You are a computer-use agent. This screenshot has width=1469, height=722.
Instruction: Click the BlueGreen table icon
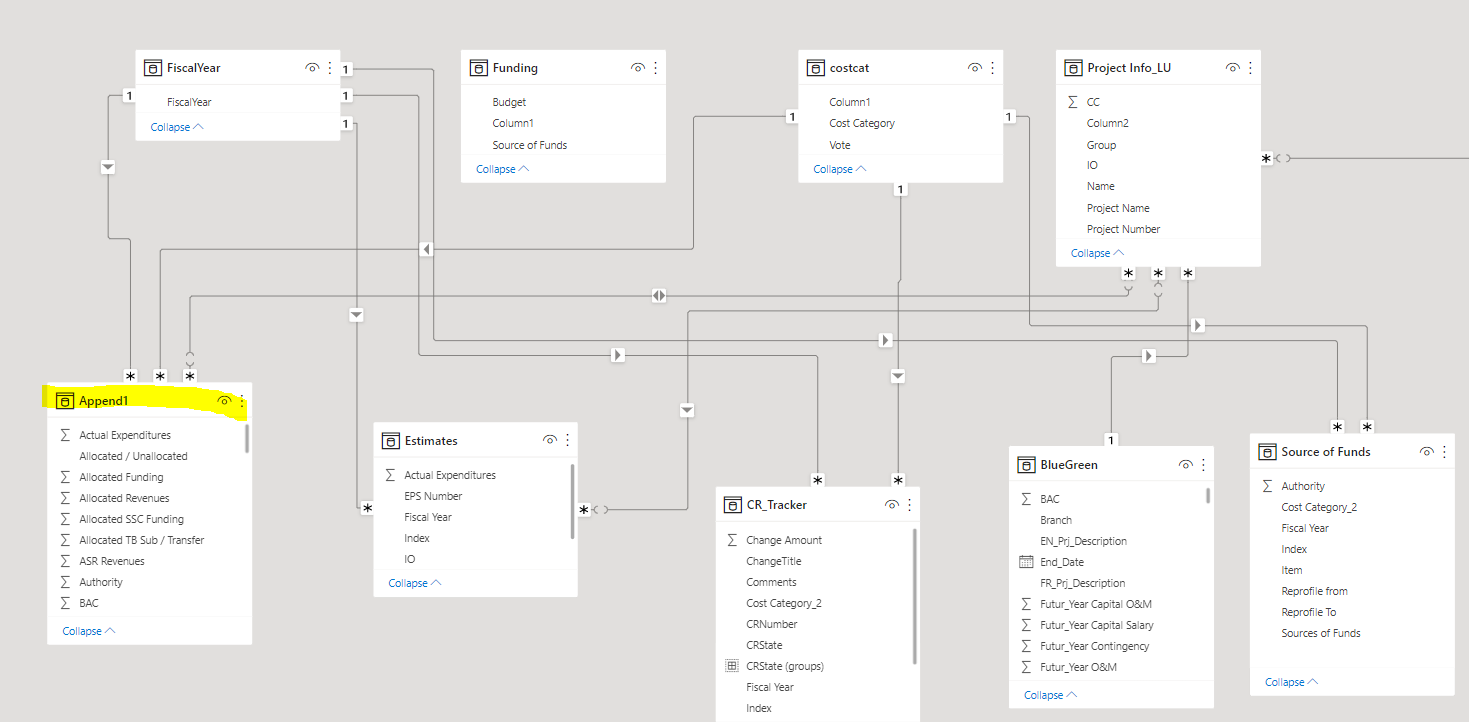pyautogui.click(x=1026, y=465)
